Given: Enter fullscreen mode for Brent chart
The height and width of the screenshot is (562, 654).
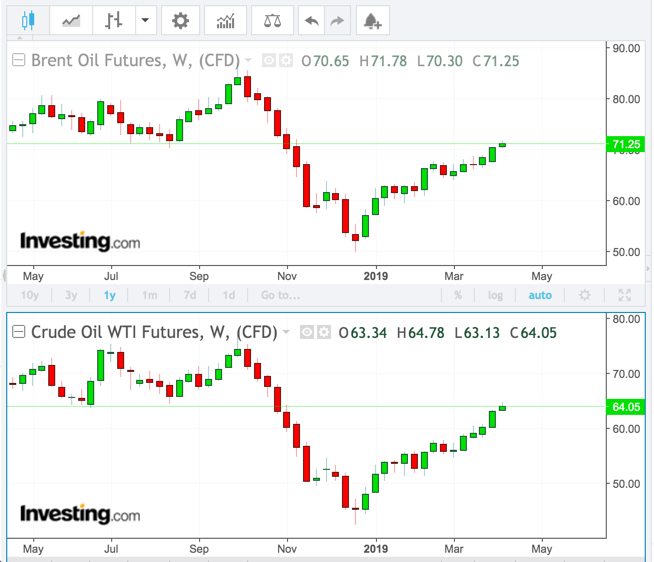Looking at the screenshot, I should coord(625,295).
